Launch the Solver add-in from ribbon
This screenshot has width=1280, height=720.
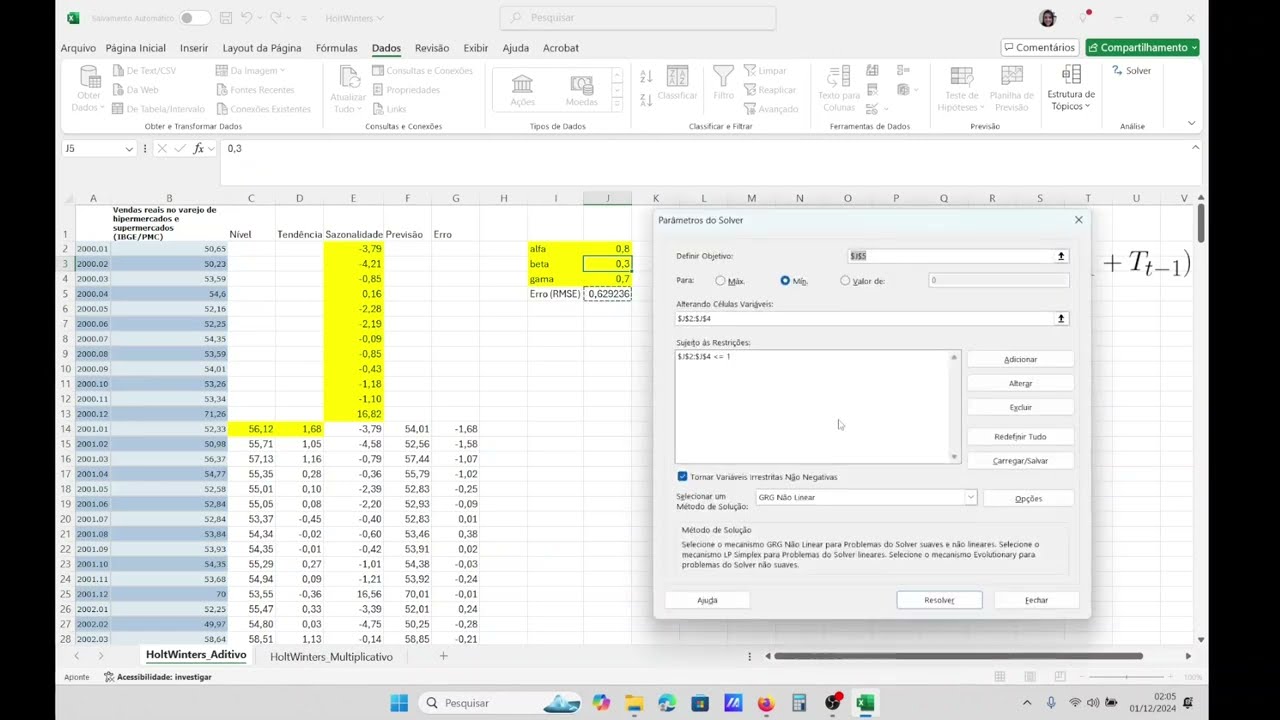pyautogui.click(x=1131, y=71)
